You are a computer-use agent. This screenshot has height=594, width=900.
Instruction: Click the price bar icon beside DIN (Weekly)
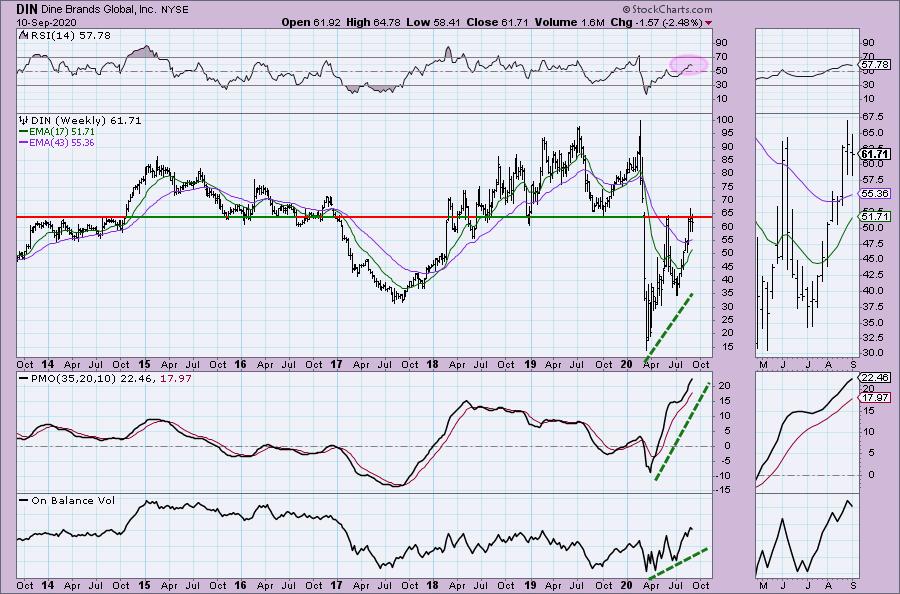(x=24, y=121)
